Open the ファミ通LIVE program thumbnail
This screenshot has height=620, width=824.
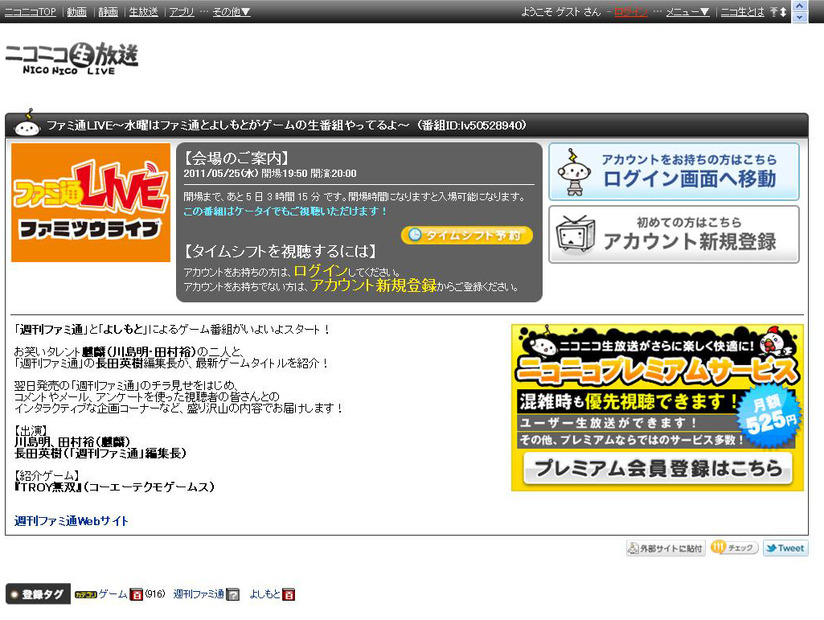[x=90, y=202]
